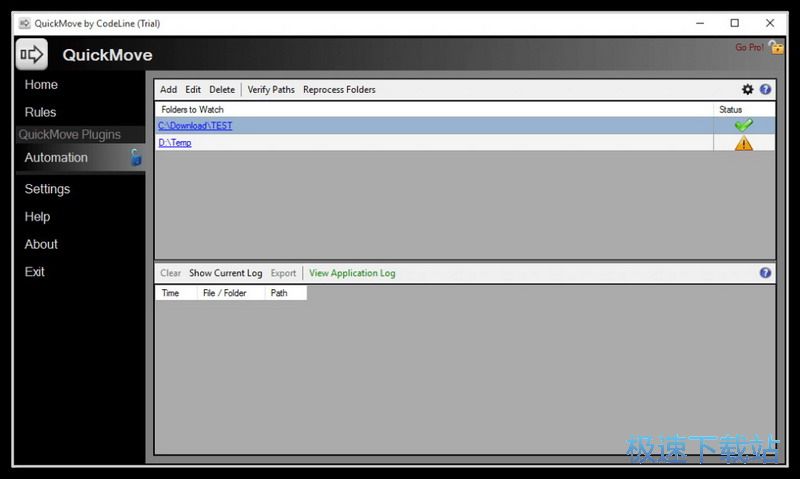This screenshot has height=479, width=800.
Task: Go to Rules in sidebar
Action: (40, 112)
